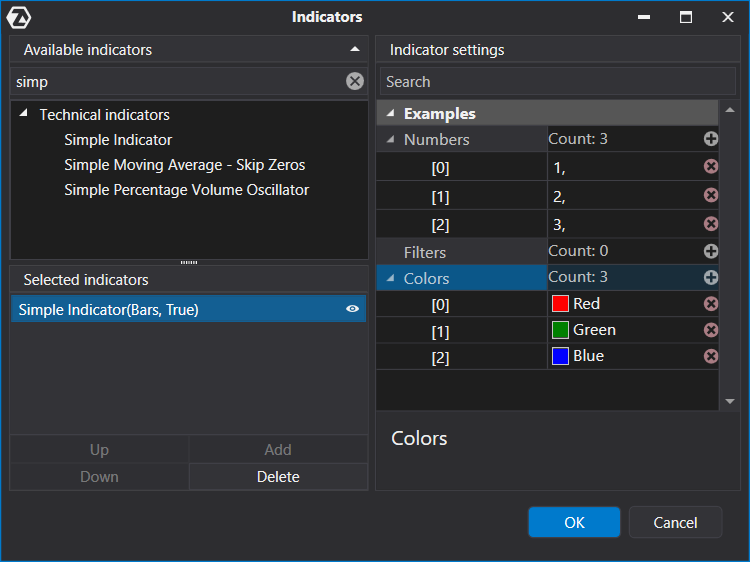Minimize the Indicators window
The image size is (750, 562).
click(644, 17)
